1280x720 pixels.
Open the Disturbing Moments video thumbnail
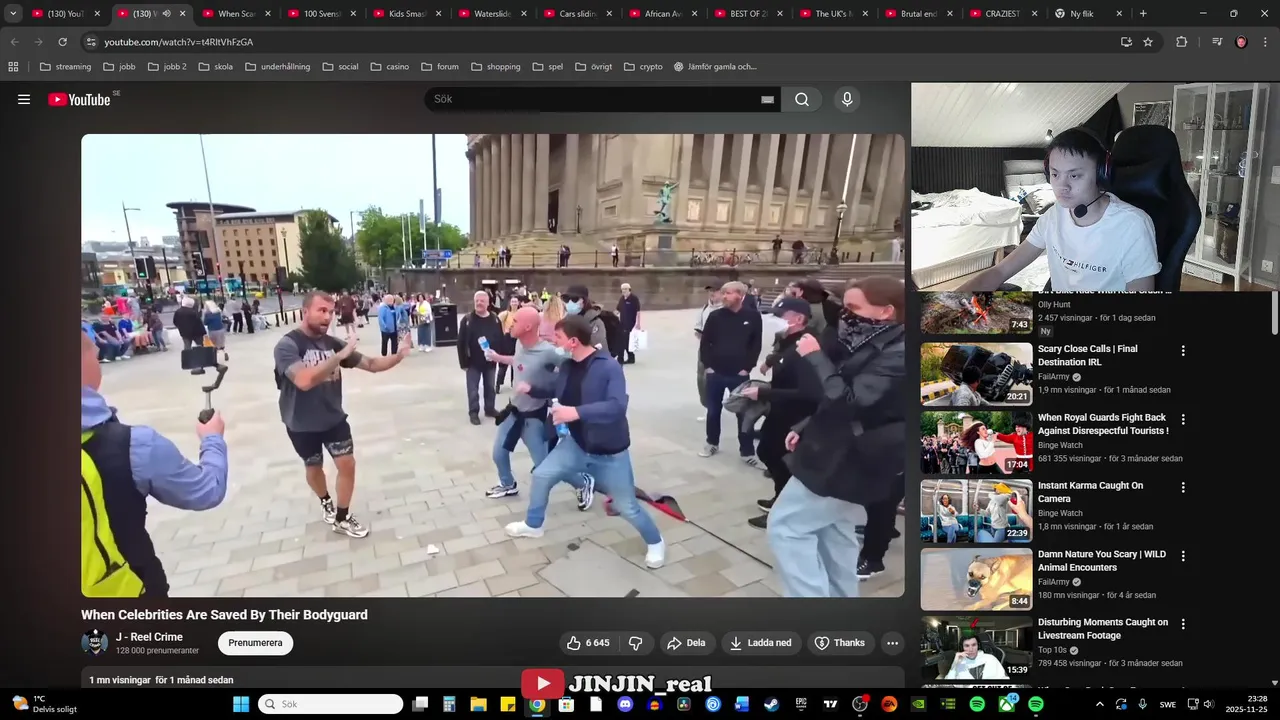(x=976, y=647)
